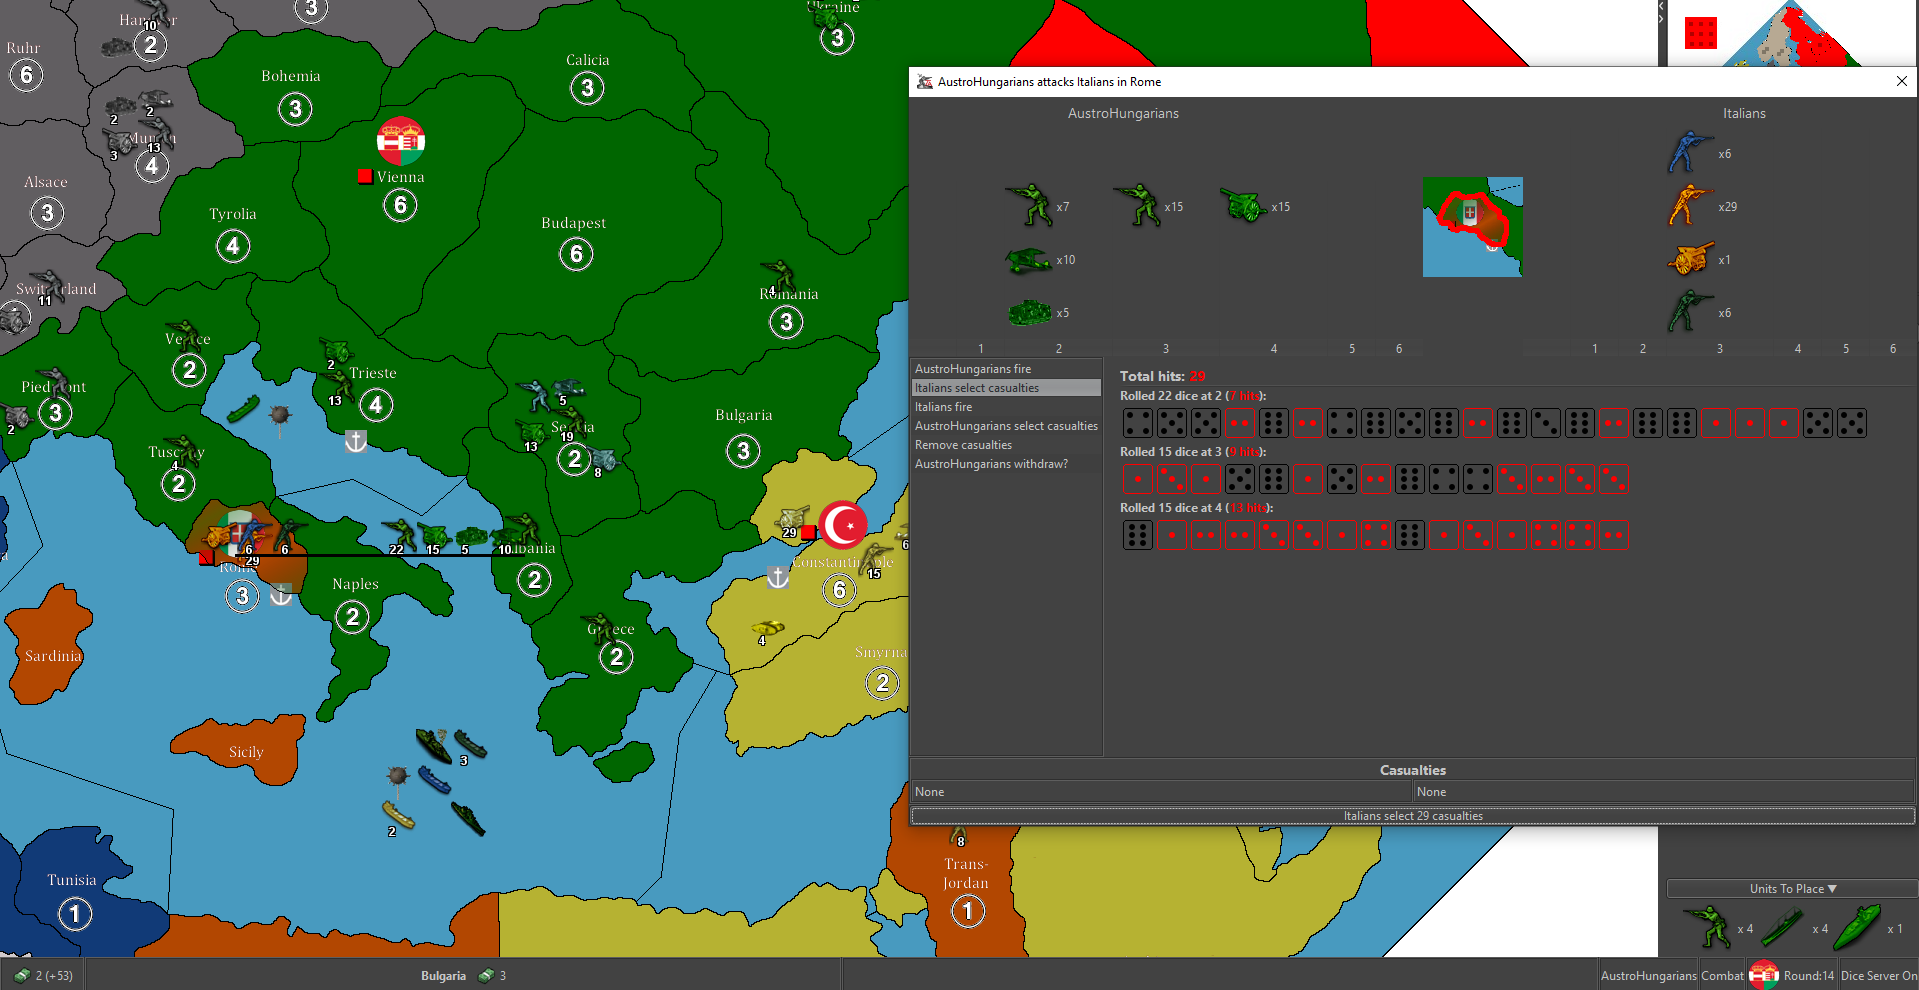Click the blue Italian infantry x6 icon
The width and height of the screenshot is (1919, 990).
coord(1688,153)
